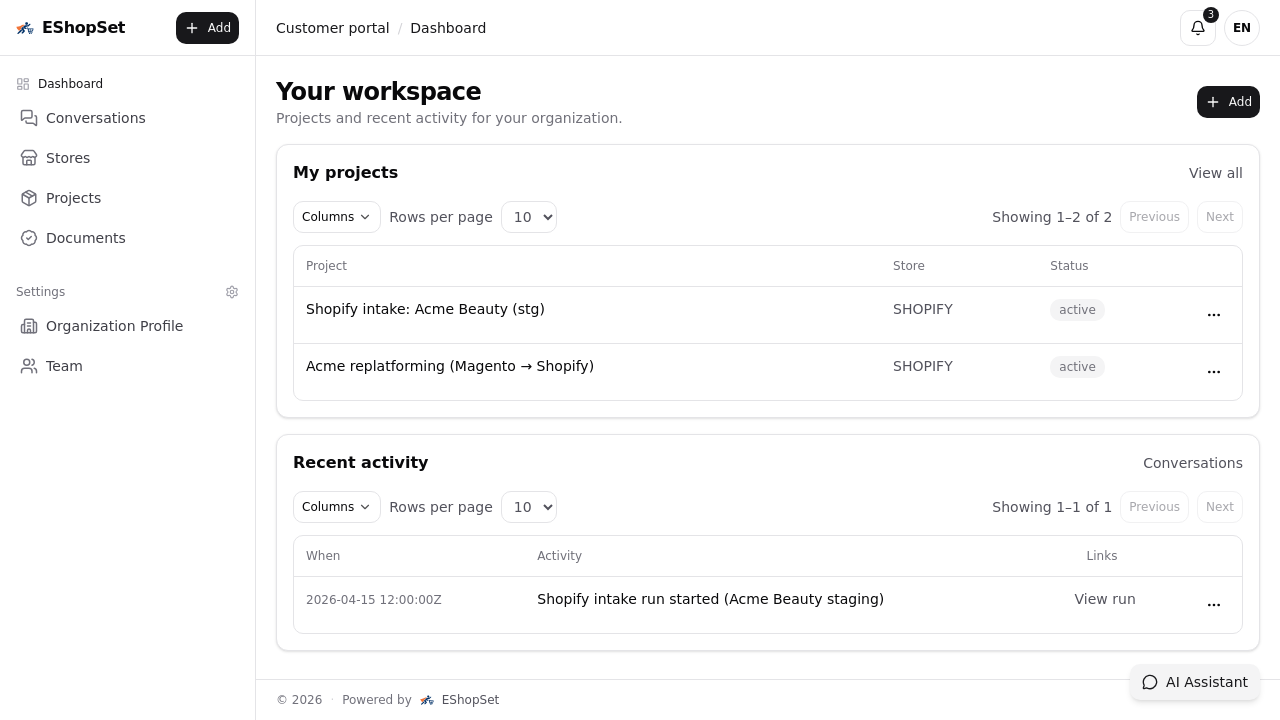Go to Dashboard in the sidebar
The width and height of the screenshot is (1280, 720).
70,84
